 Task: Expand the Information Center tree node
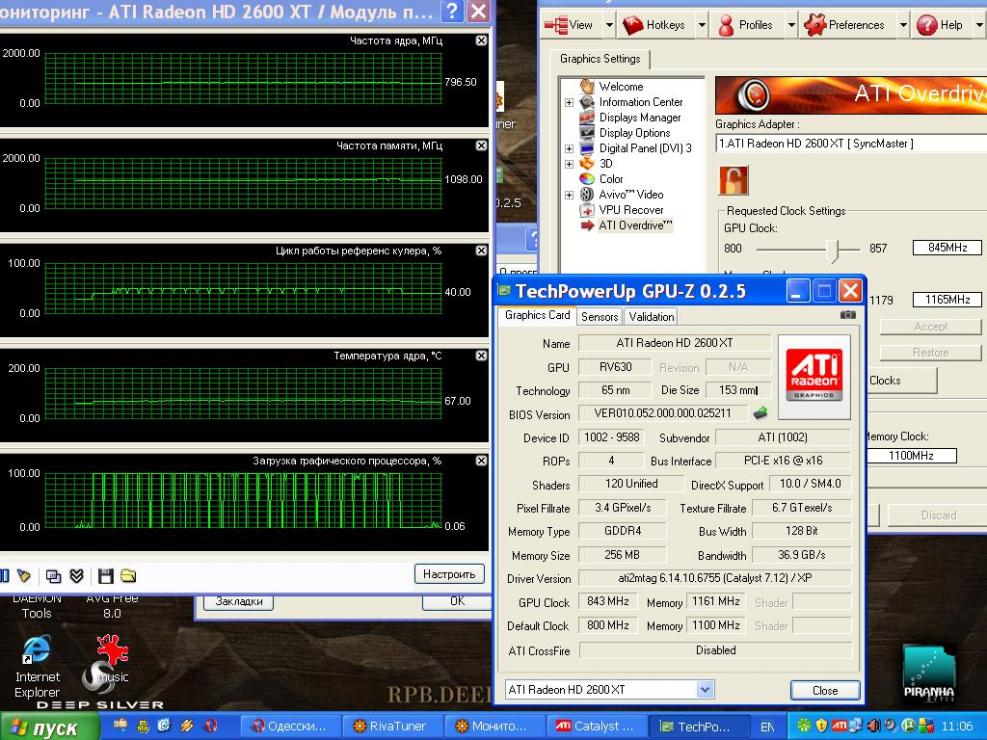tap(570, 102)
